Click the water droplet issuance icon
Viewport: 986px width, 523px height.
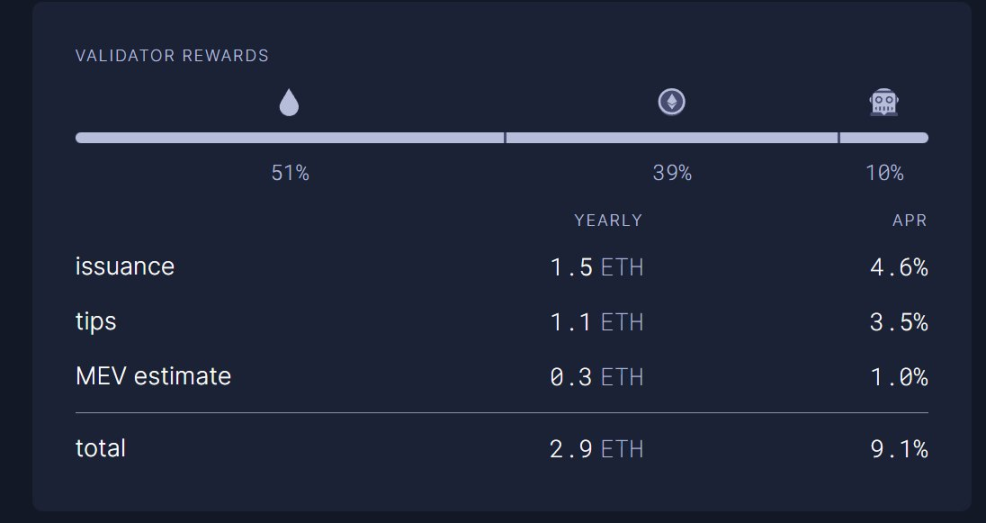point(289,103)
